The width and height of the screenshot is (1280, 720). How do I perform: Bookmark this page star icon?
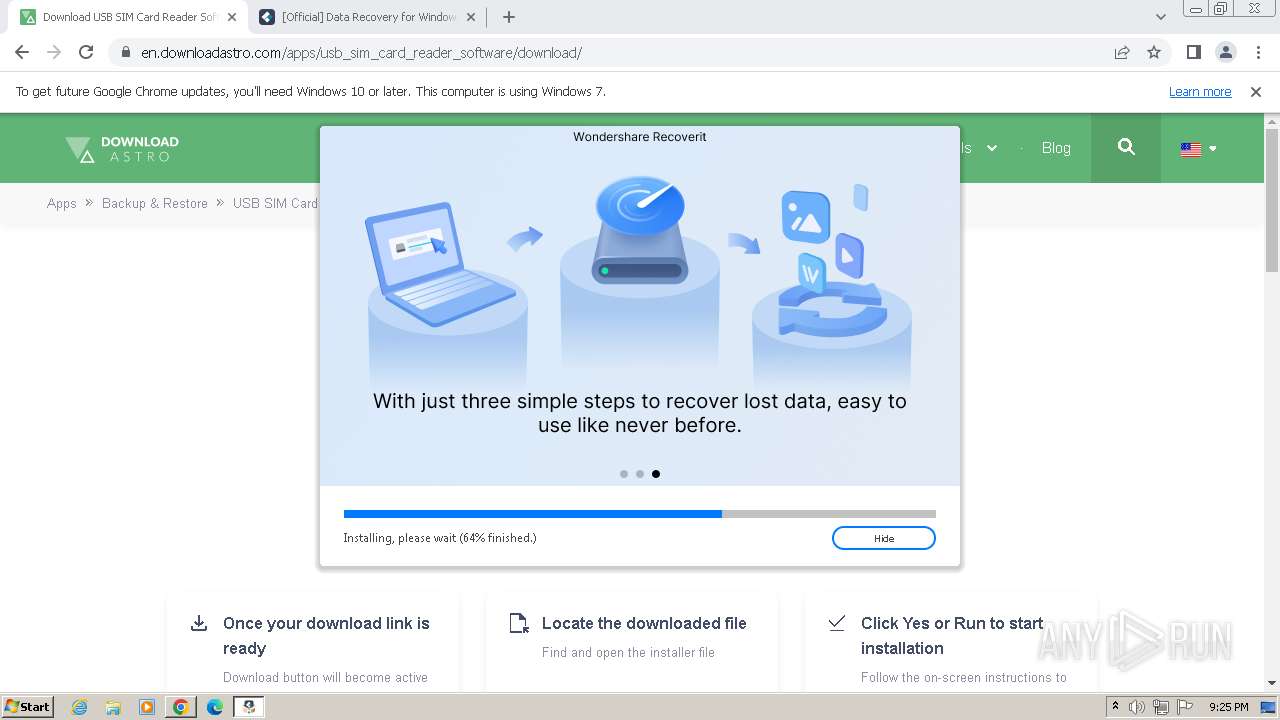[x=1154, y=53]
